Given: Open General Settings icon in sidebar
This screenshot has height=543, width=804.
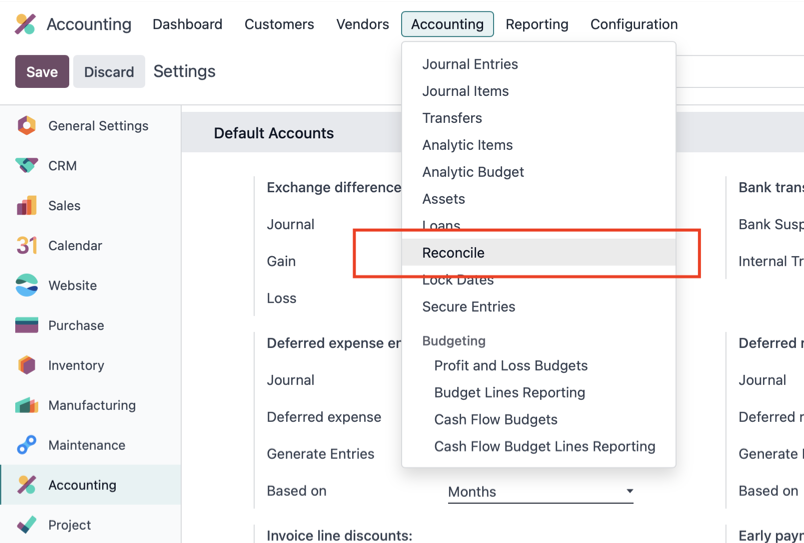Looking at the screenshot, I should 27,126.
